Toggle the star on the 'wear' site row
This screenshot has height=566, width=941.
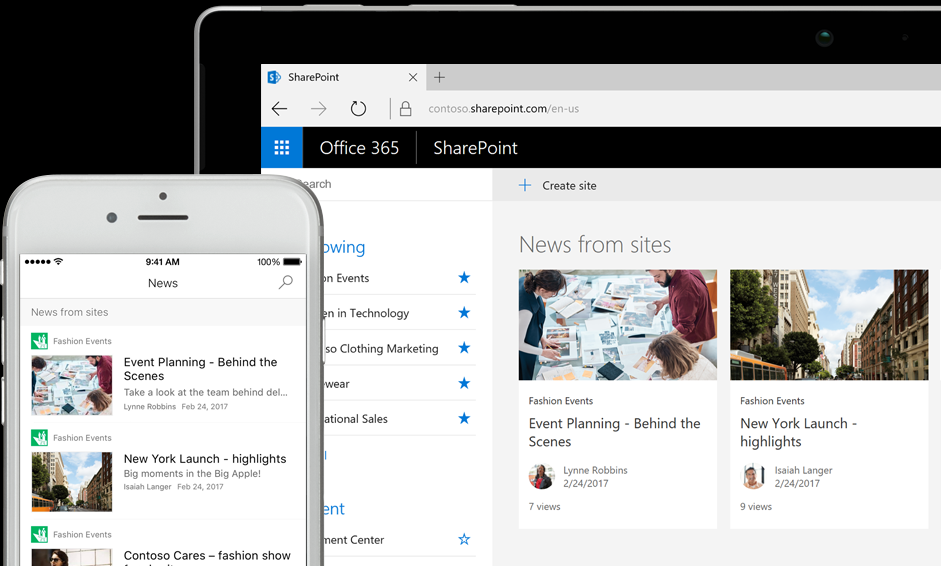tap(464, 383)
